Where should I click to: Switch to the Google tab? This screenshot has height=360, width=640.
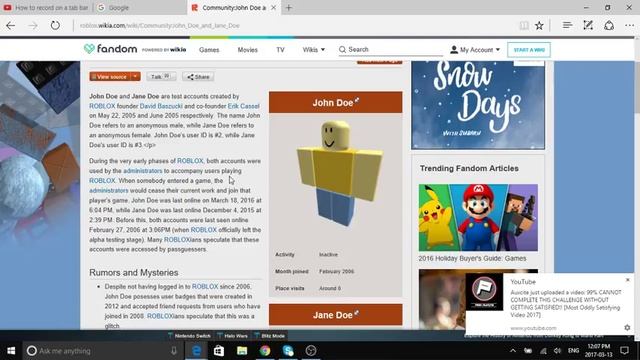(x=140, y=7)
